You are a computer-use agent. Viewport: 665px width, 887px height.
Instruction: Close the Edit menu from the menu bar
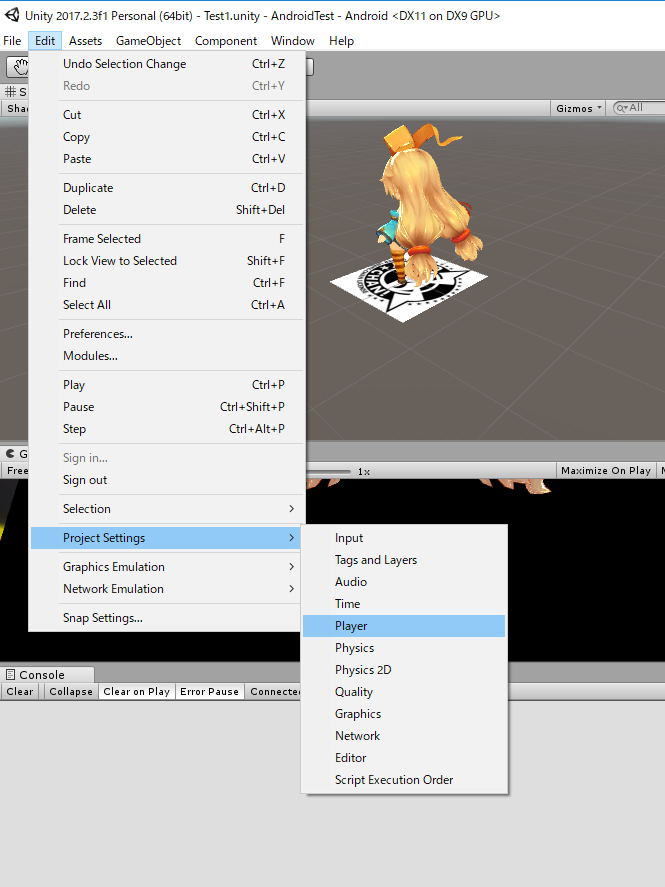point(45,41)
